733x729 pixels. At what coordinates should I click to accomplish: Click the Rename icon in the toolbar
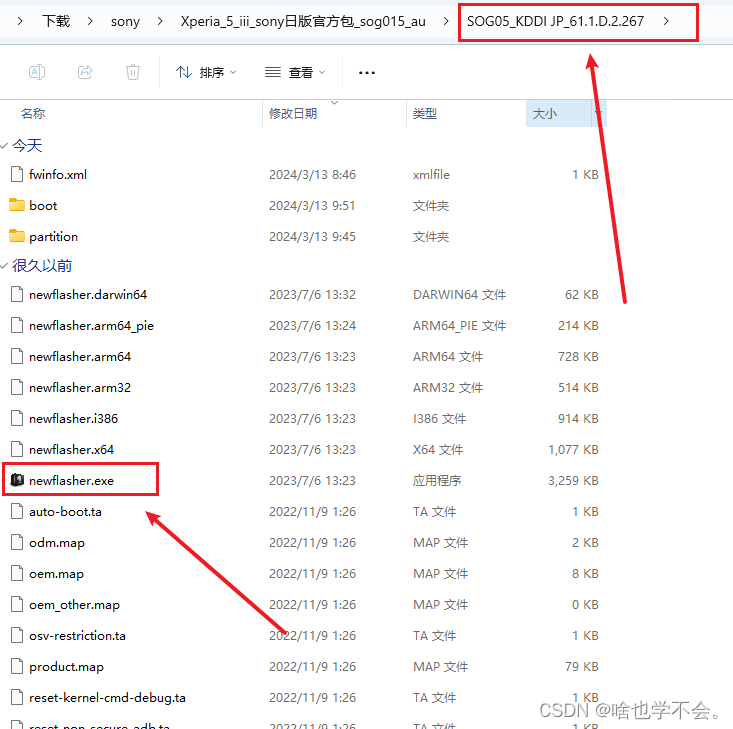pos(37,72)
